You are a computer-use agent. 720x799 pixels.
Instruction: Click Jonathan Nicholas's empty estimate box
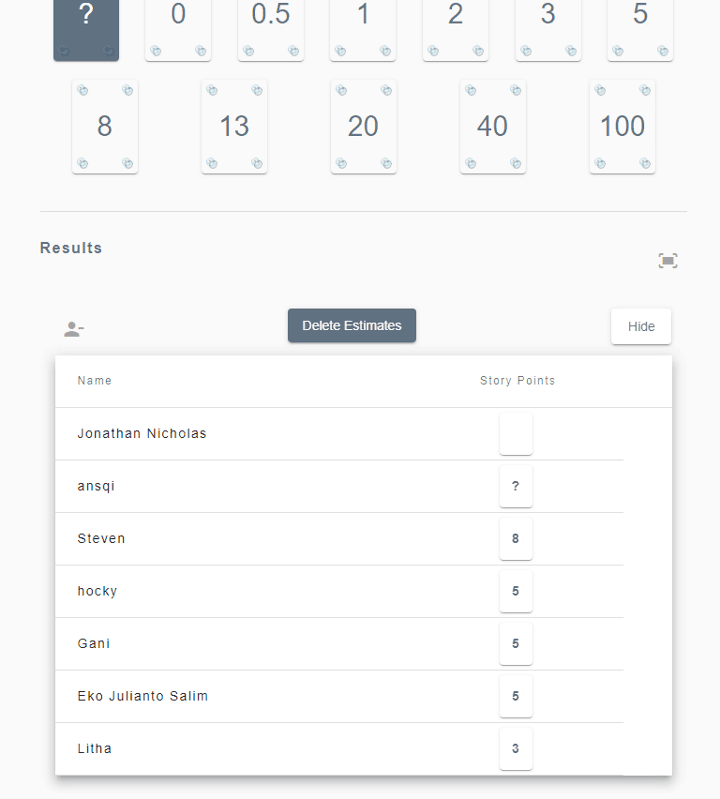(x=516, y=434)
